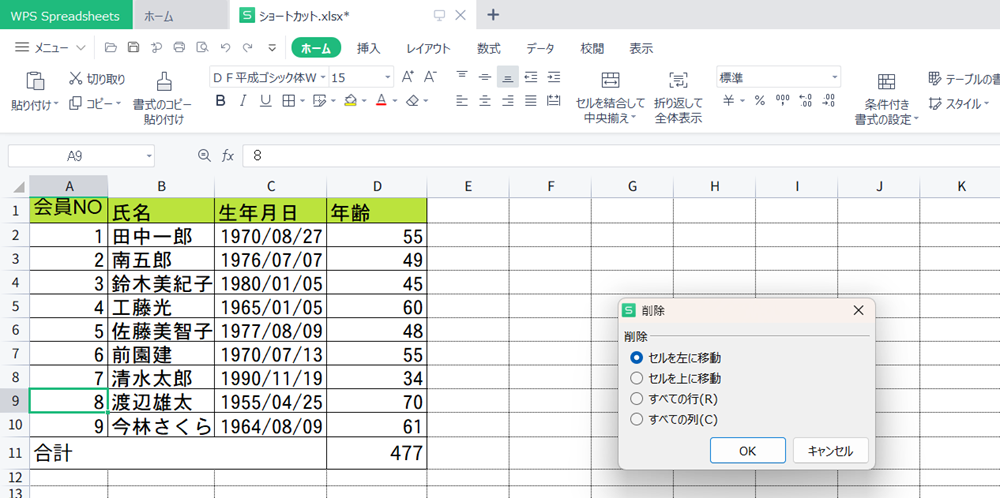Switch to the レイアウト ribbon tab
Image resolution: width=1000 pixels, height=498 pixels.
[428, 48]
